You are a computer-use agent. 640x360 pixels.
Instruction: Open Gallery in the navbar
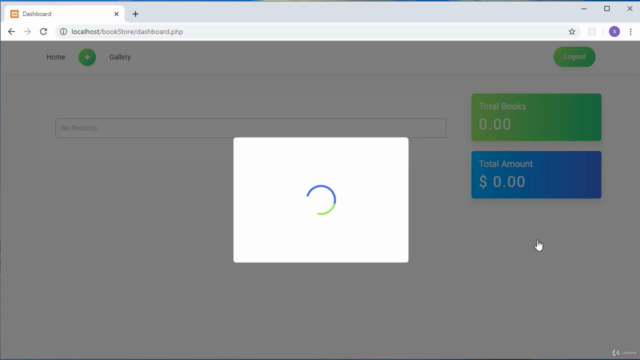click(120, 57)
